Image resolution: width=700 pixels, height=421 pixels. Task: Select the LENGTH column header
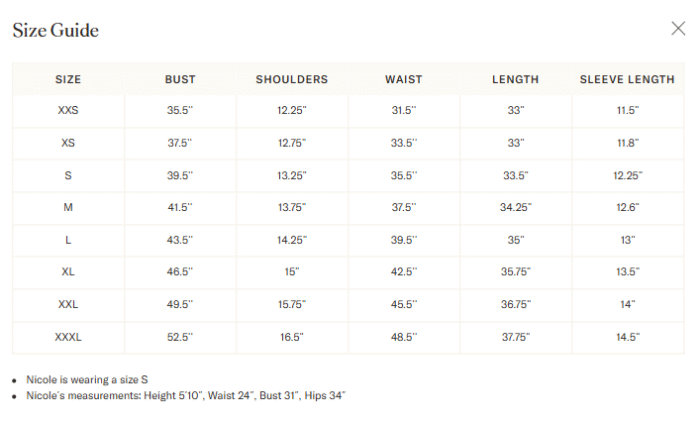click(x=516, y=79)
